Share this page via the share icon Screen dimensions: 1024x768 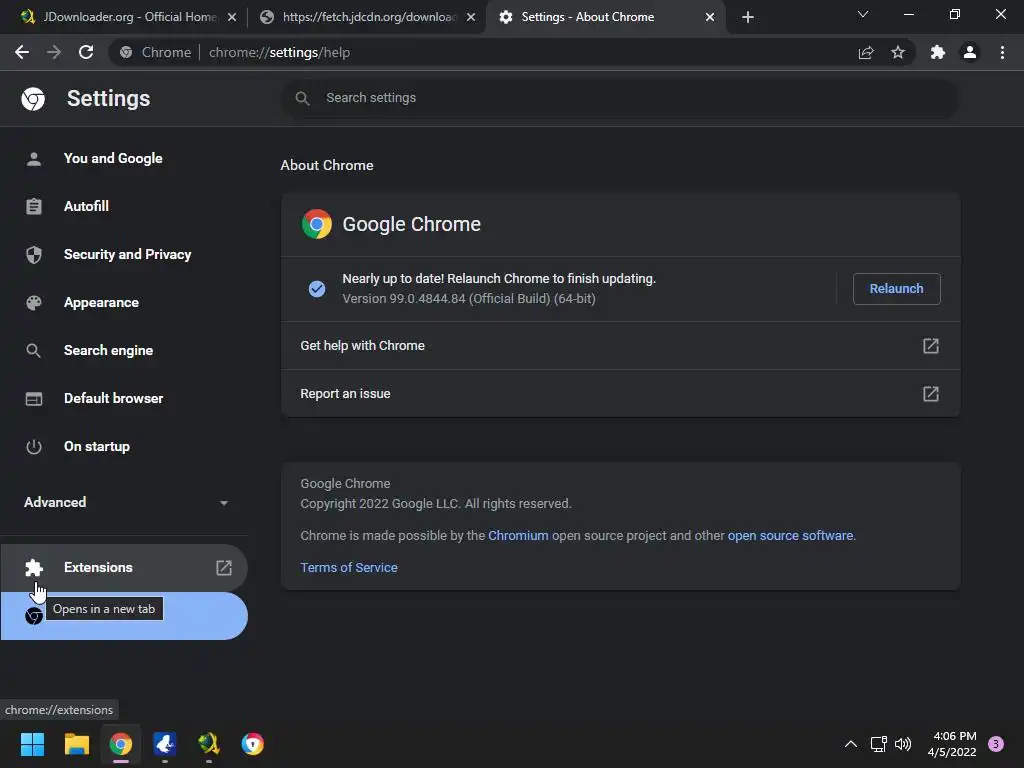point(866,52)
